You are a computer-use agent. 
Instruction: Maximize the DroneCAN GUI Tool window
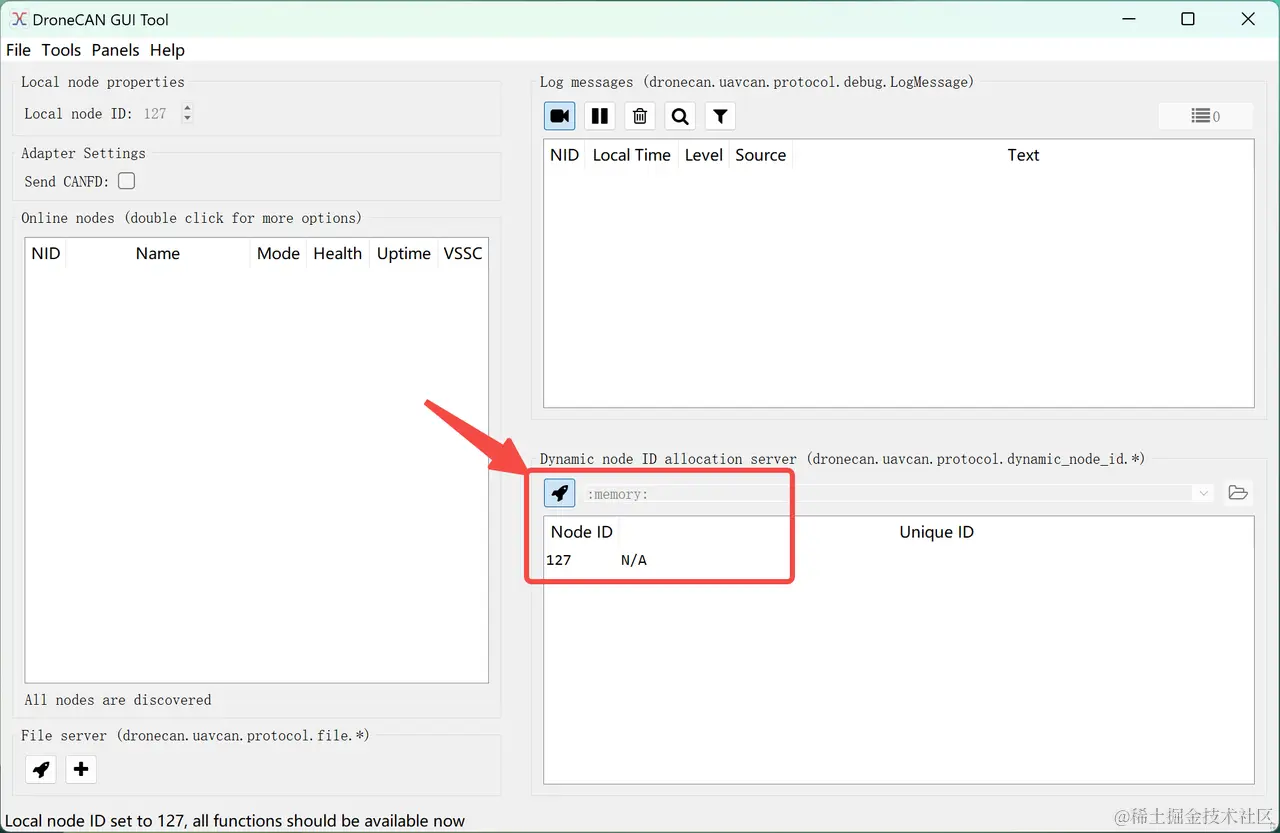tap(1188, 19)
